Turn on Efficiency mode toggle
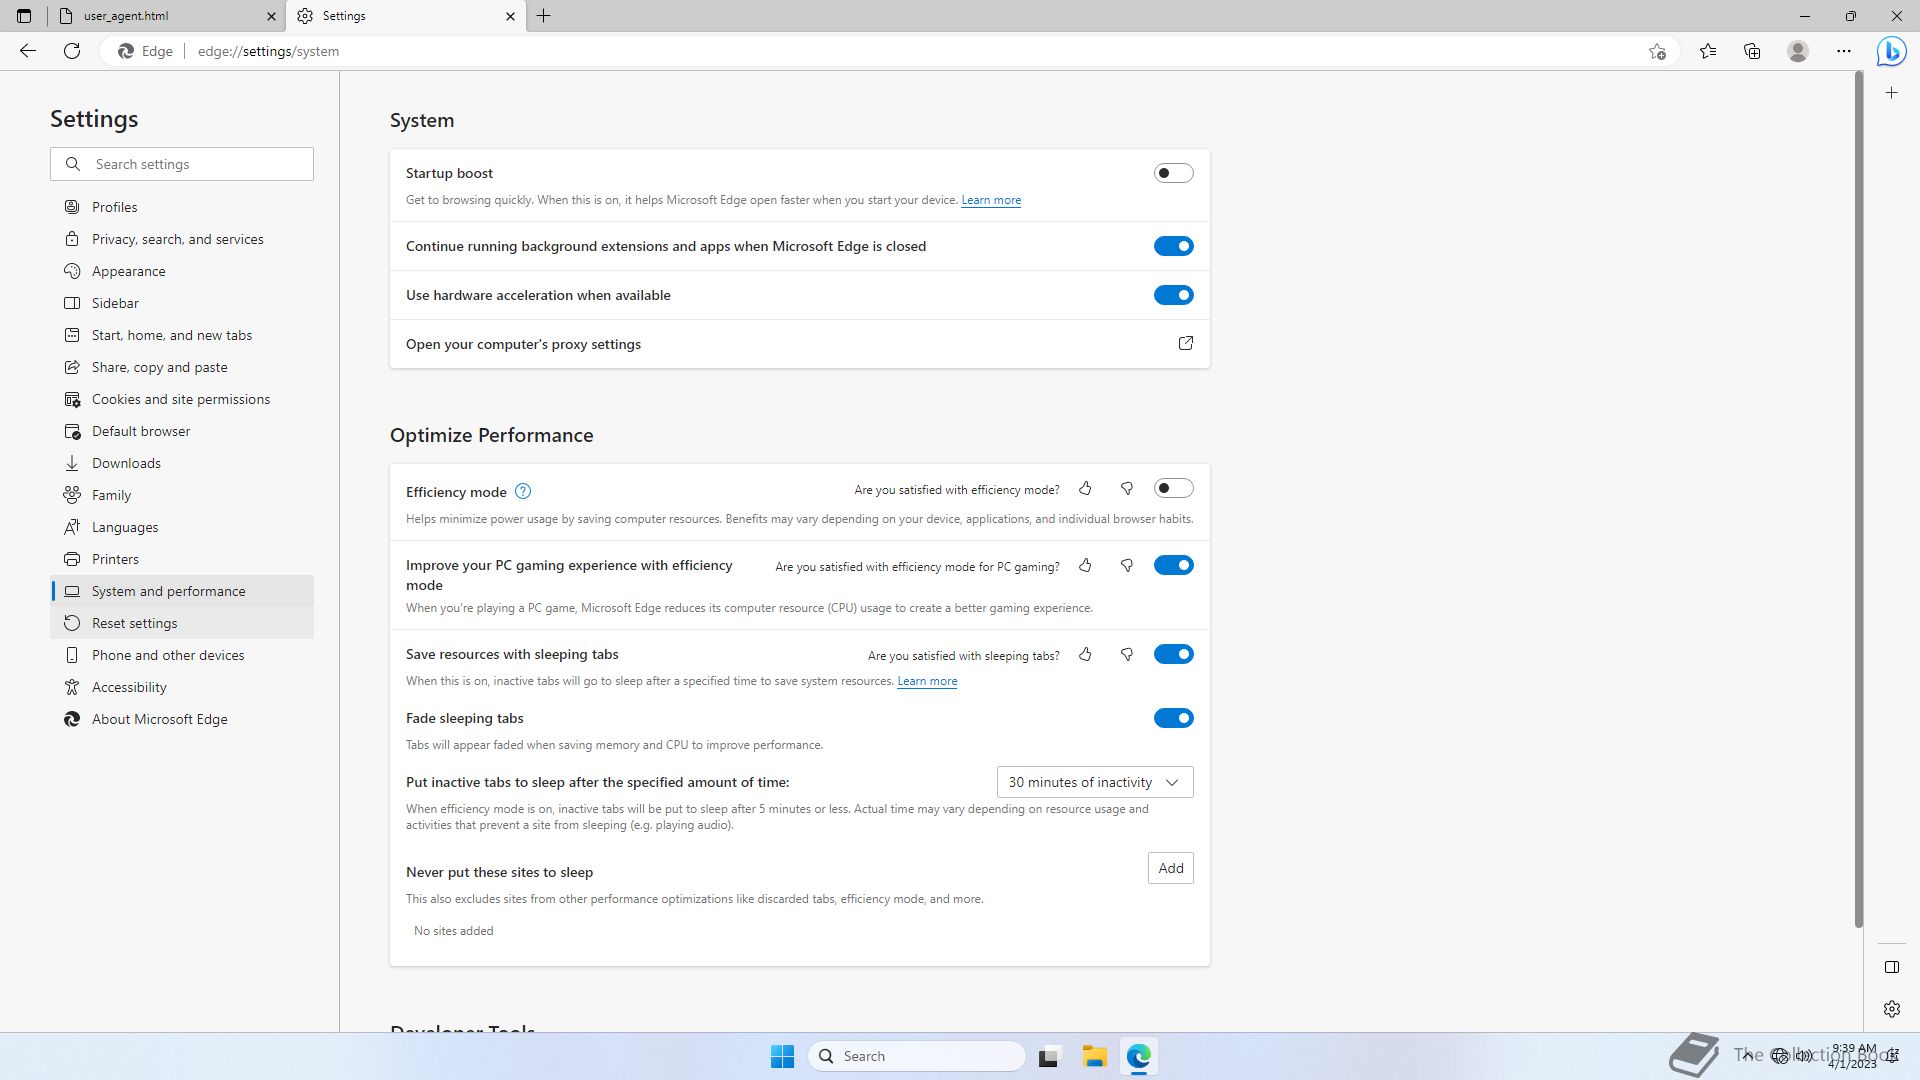 pyautogui.click(x=1173, y=488)
